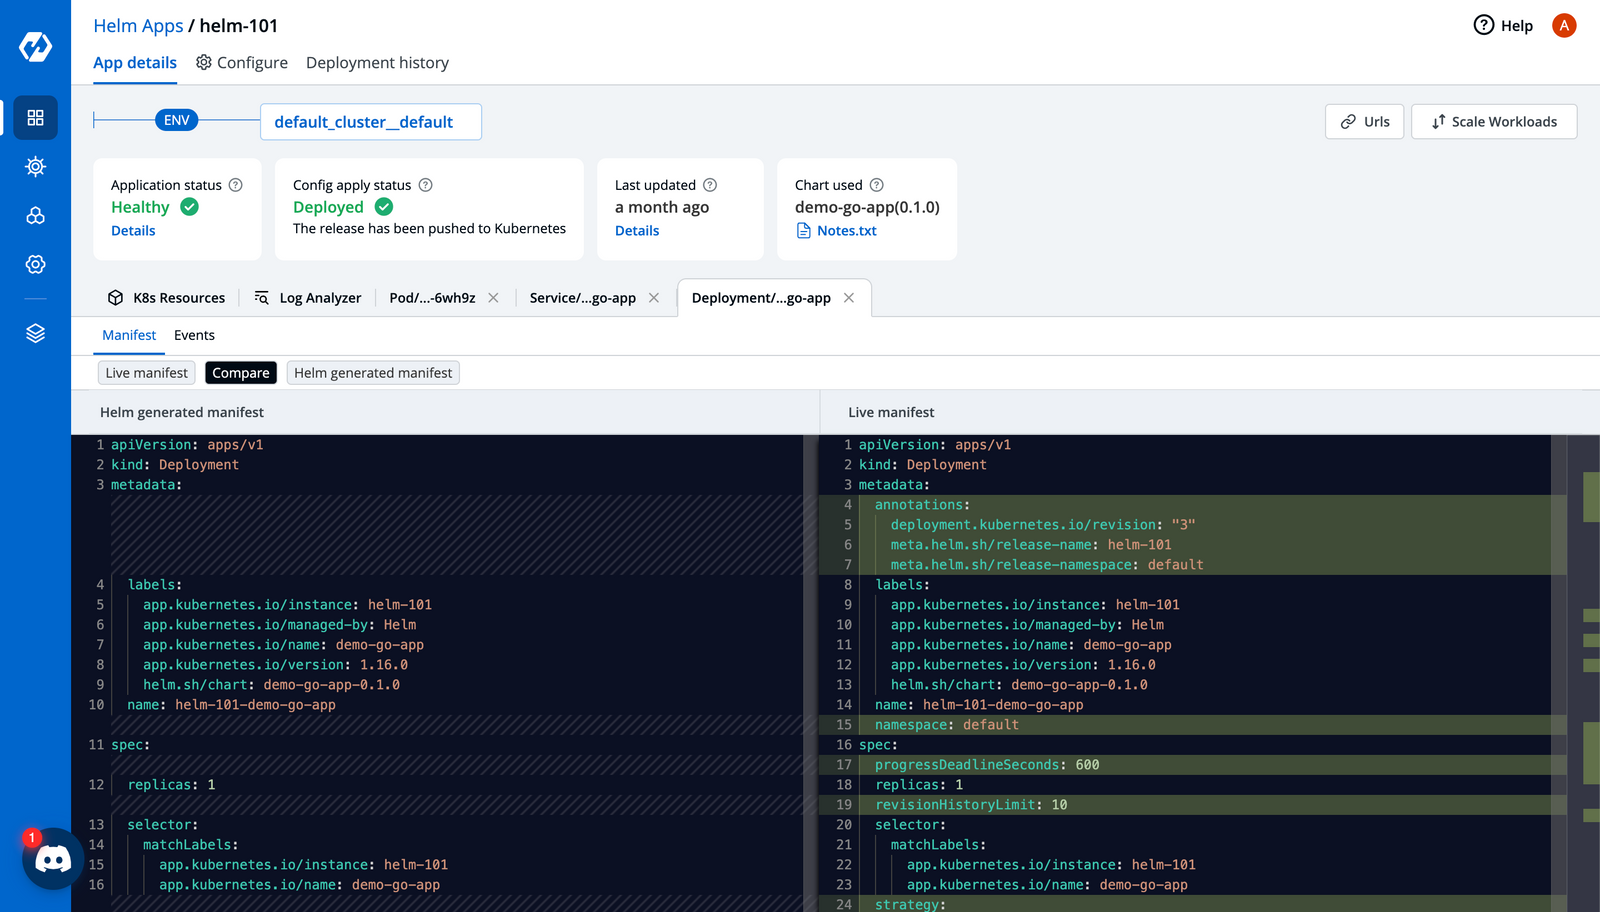Viewport: 1600px width, 912px height.
Task: Click the Help question mark icon
Action: pyautogui.click(x=1485, y=26)
